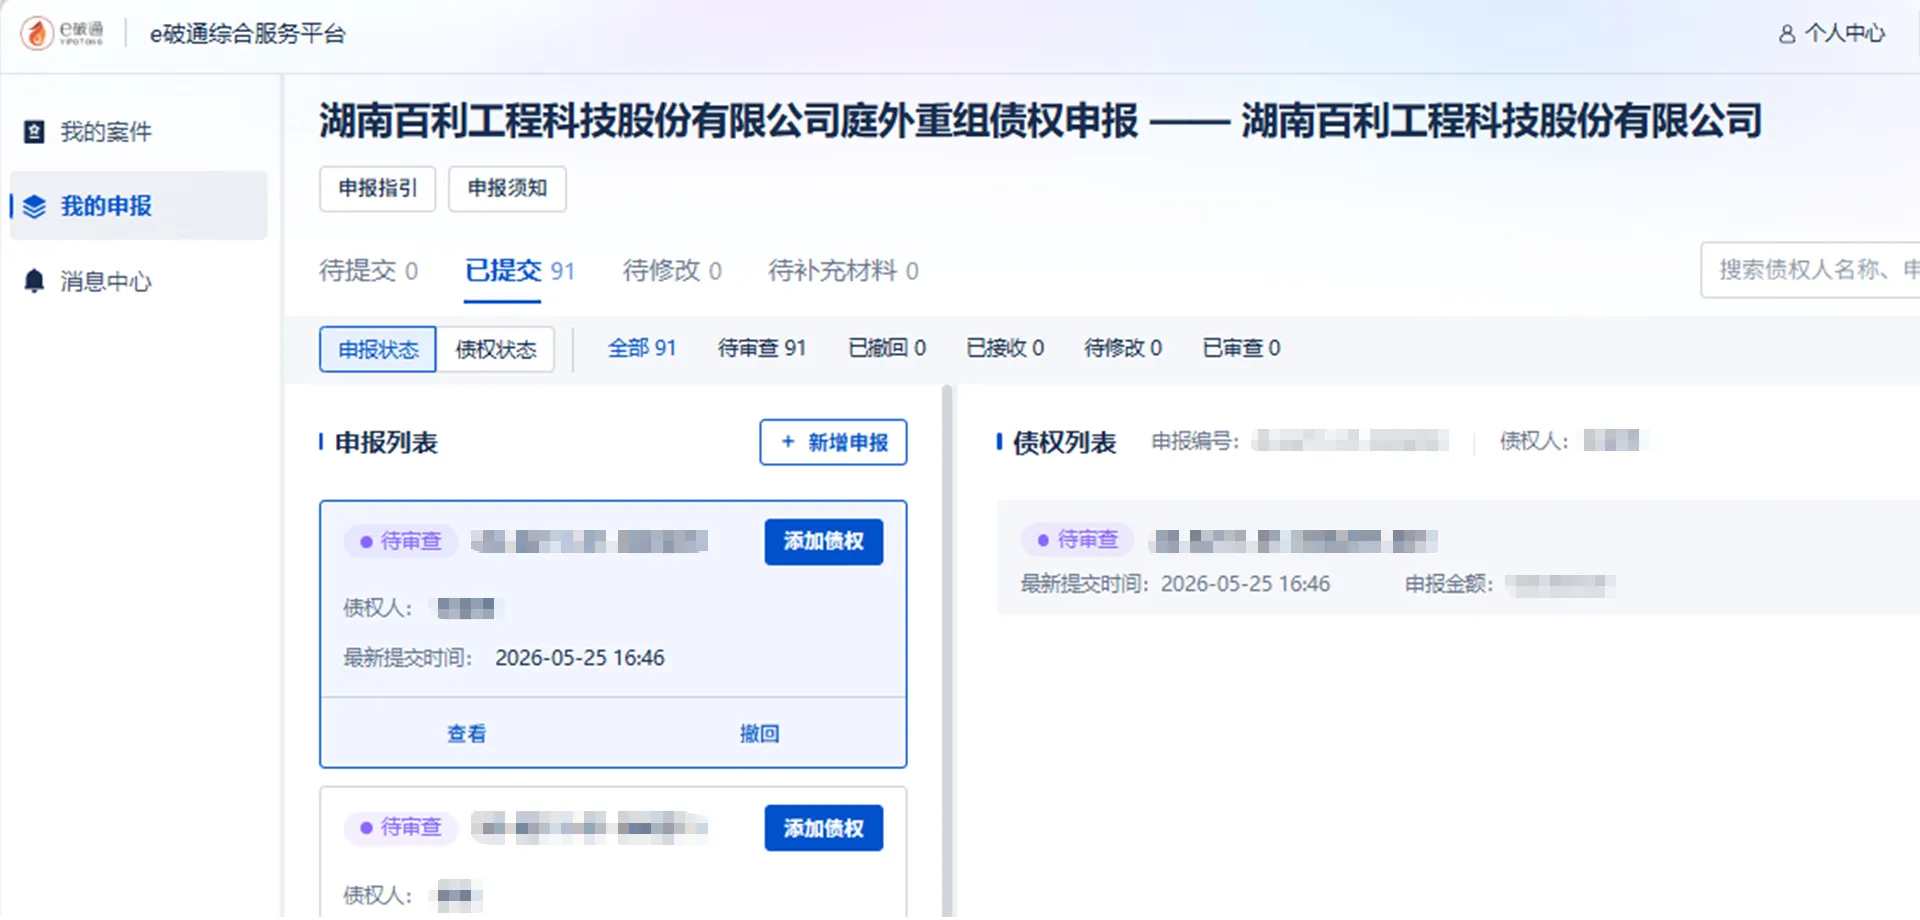1920x920 pixels.
Task: Click the vertical scrollbar of 申报列表
Action: [947, 652]
